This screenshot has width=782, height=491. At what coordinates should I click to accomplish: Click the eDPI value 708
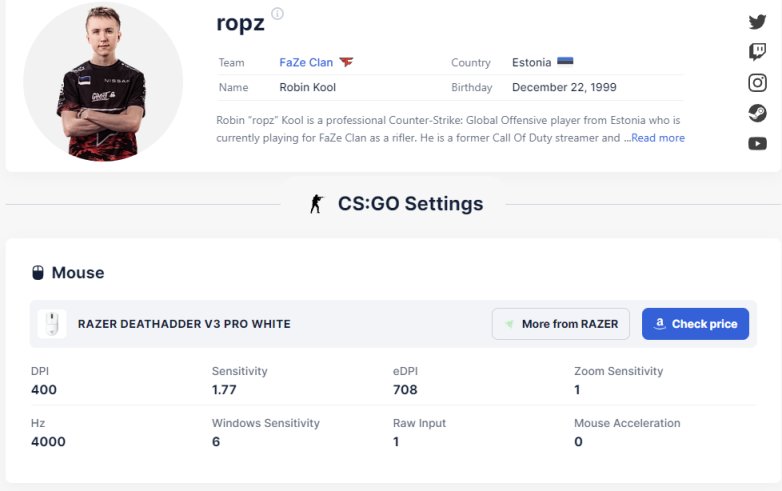click(405, 390)
